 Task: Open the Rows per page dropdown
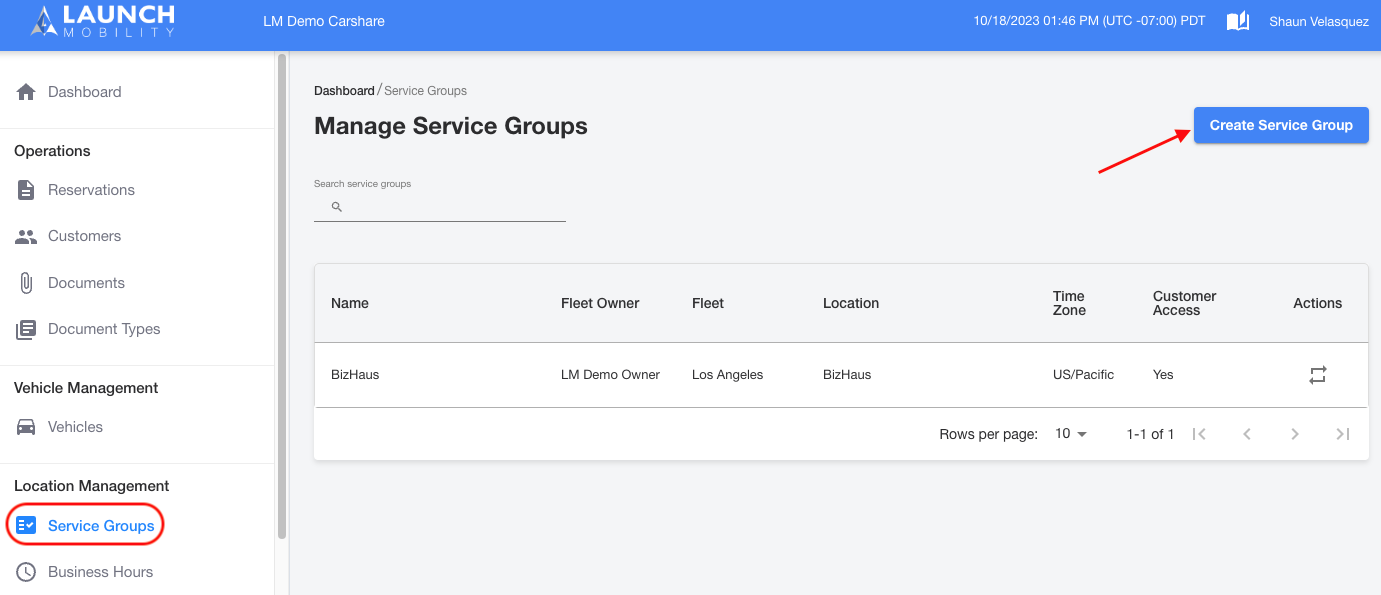point(1071,434)
